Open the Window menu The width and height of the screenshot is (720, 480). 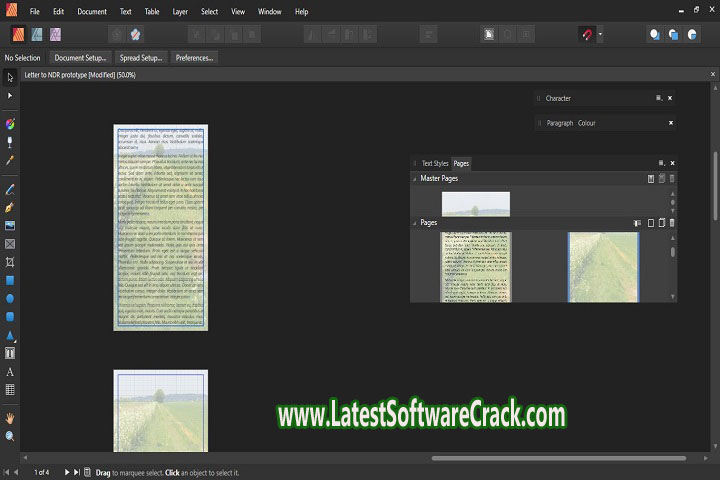270,11
